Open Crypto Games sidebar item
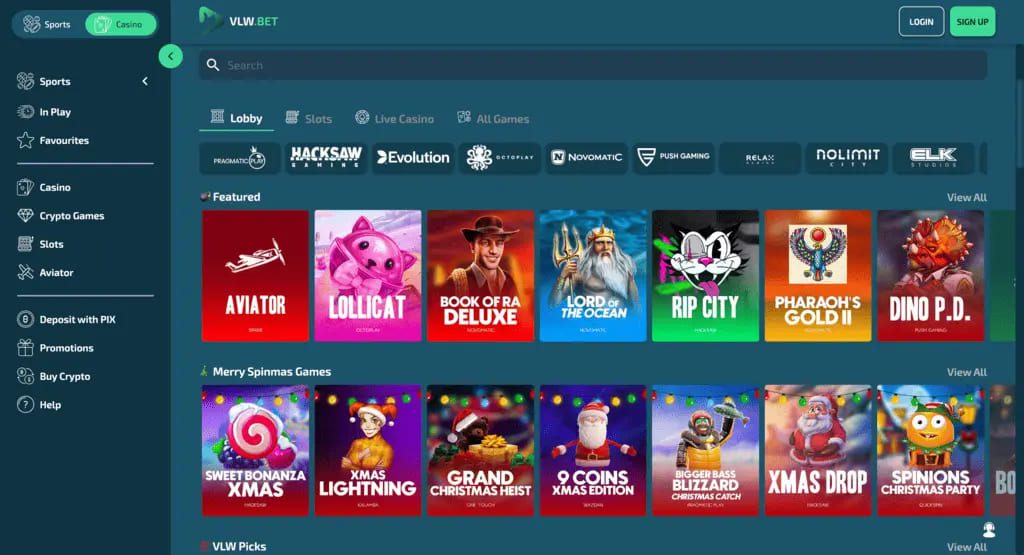Viewport: 1024px width, 555px height. [61, 215]
